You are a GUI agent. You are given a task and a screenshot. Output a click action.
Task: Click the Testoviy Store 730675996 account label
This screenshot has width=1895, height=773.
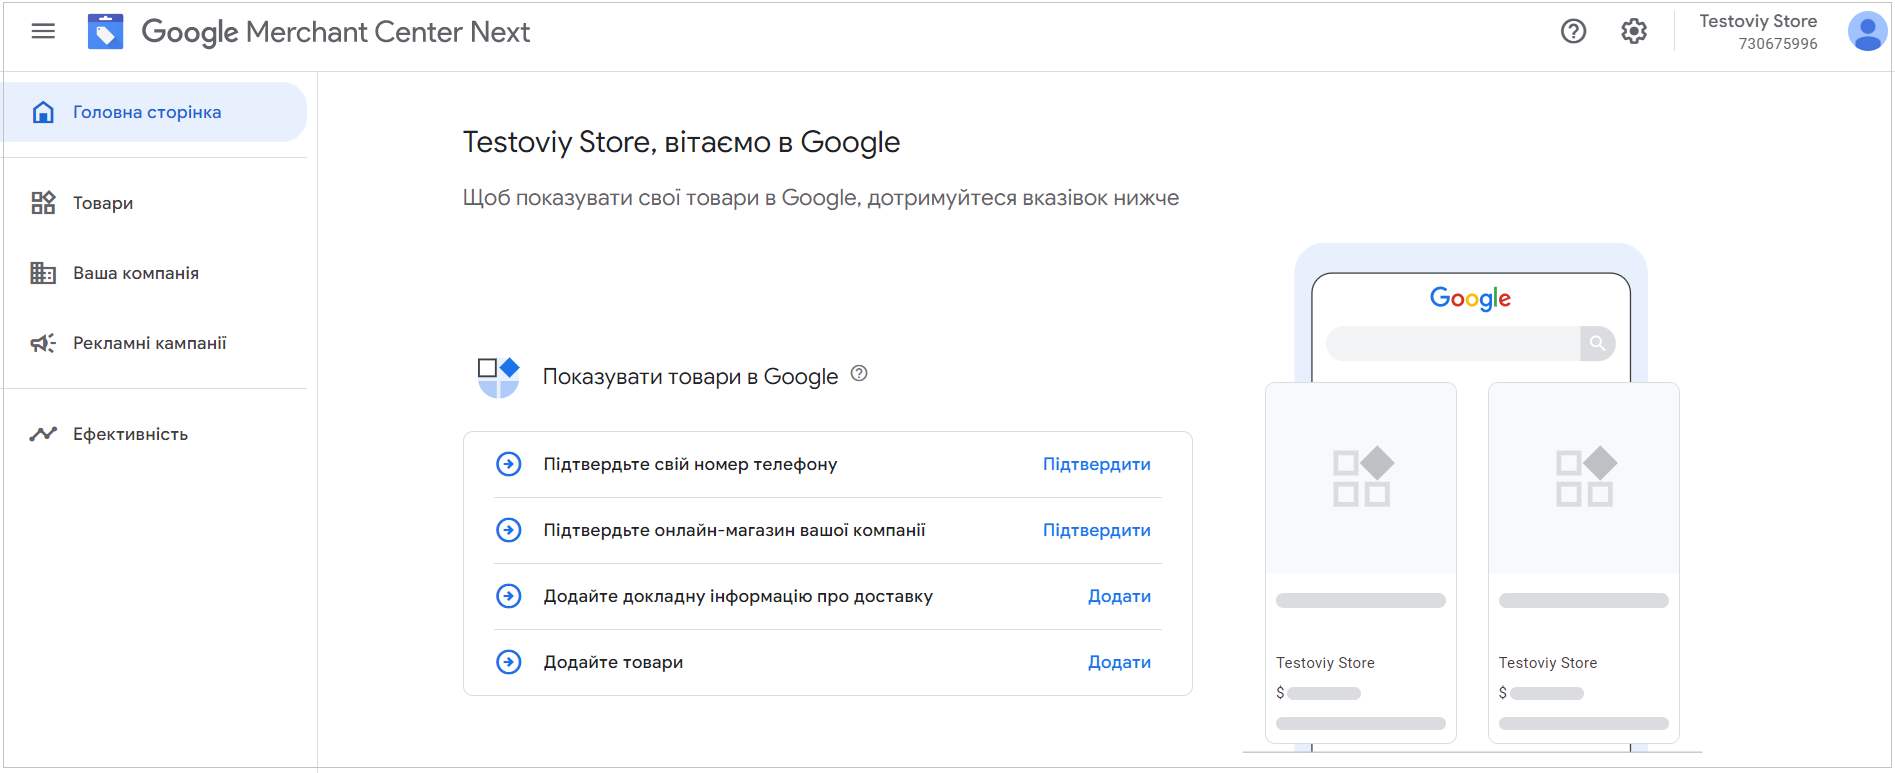[x=1758, y=32]
